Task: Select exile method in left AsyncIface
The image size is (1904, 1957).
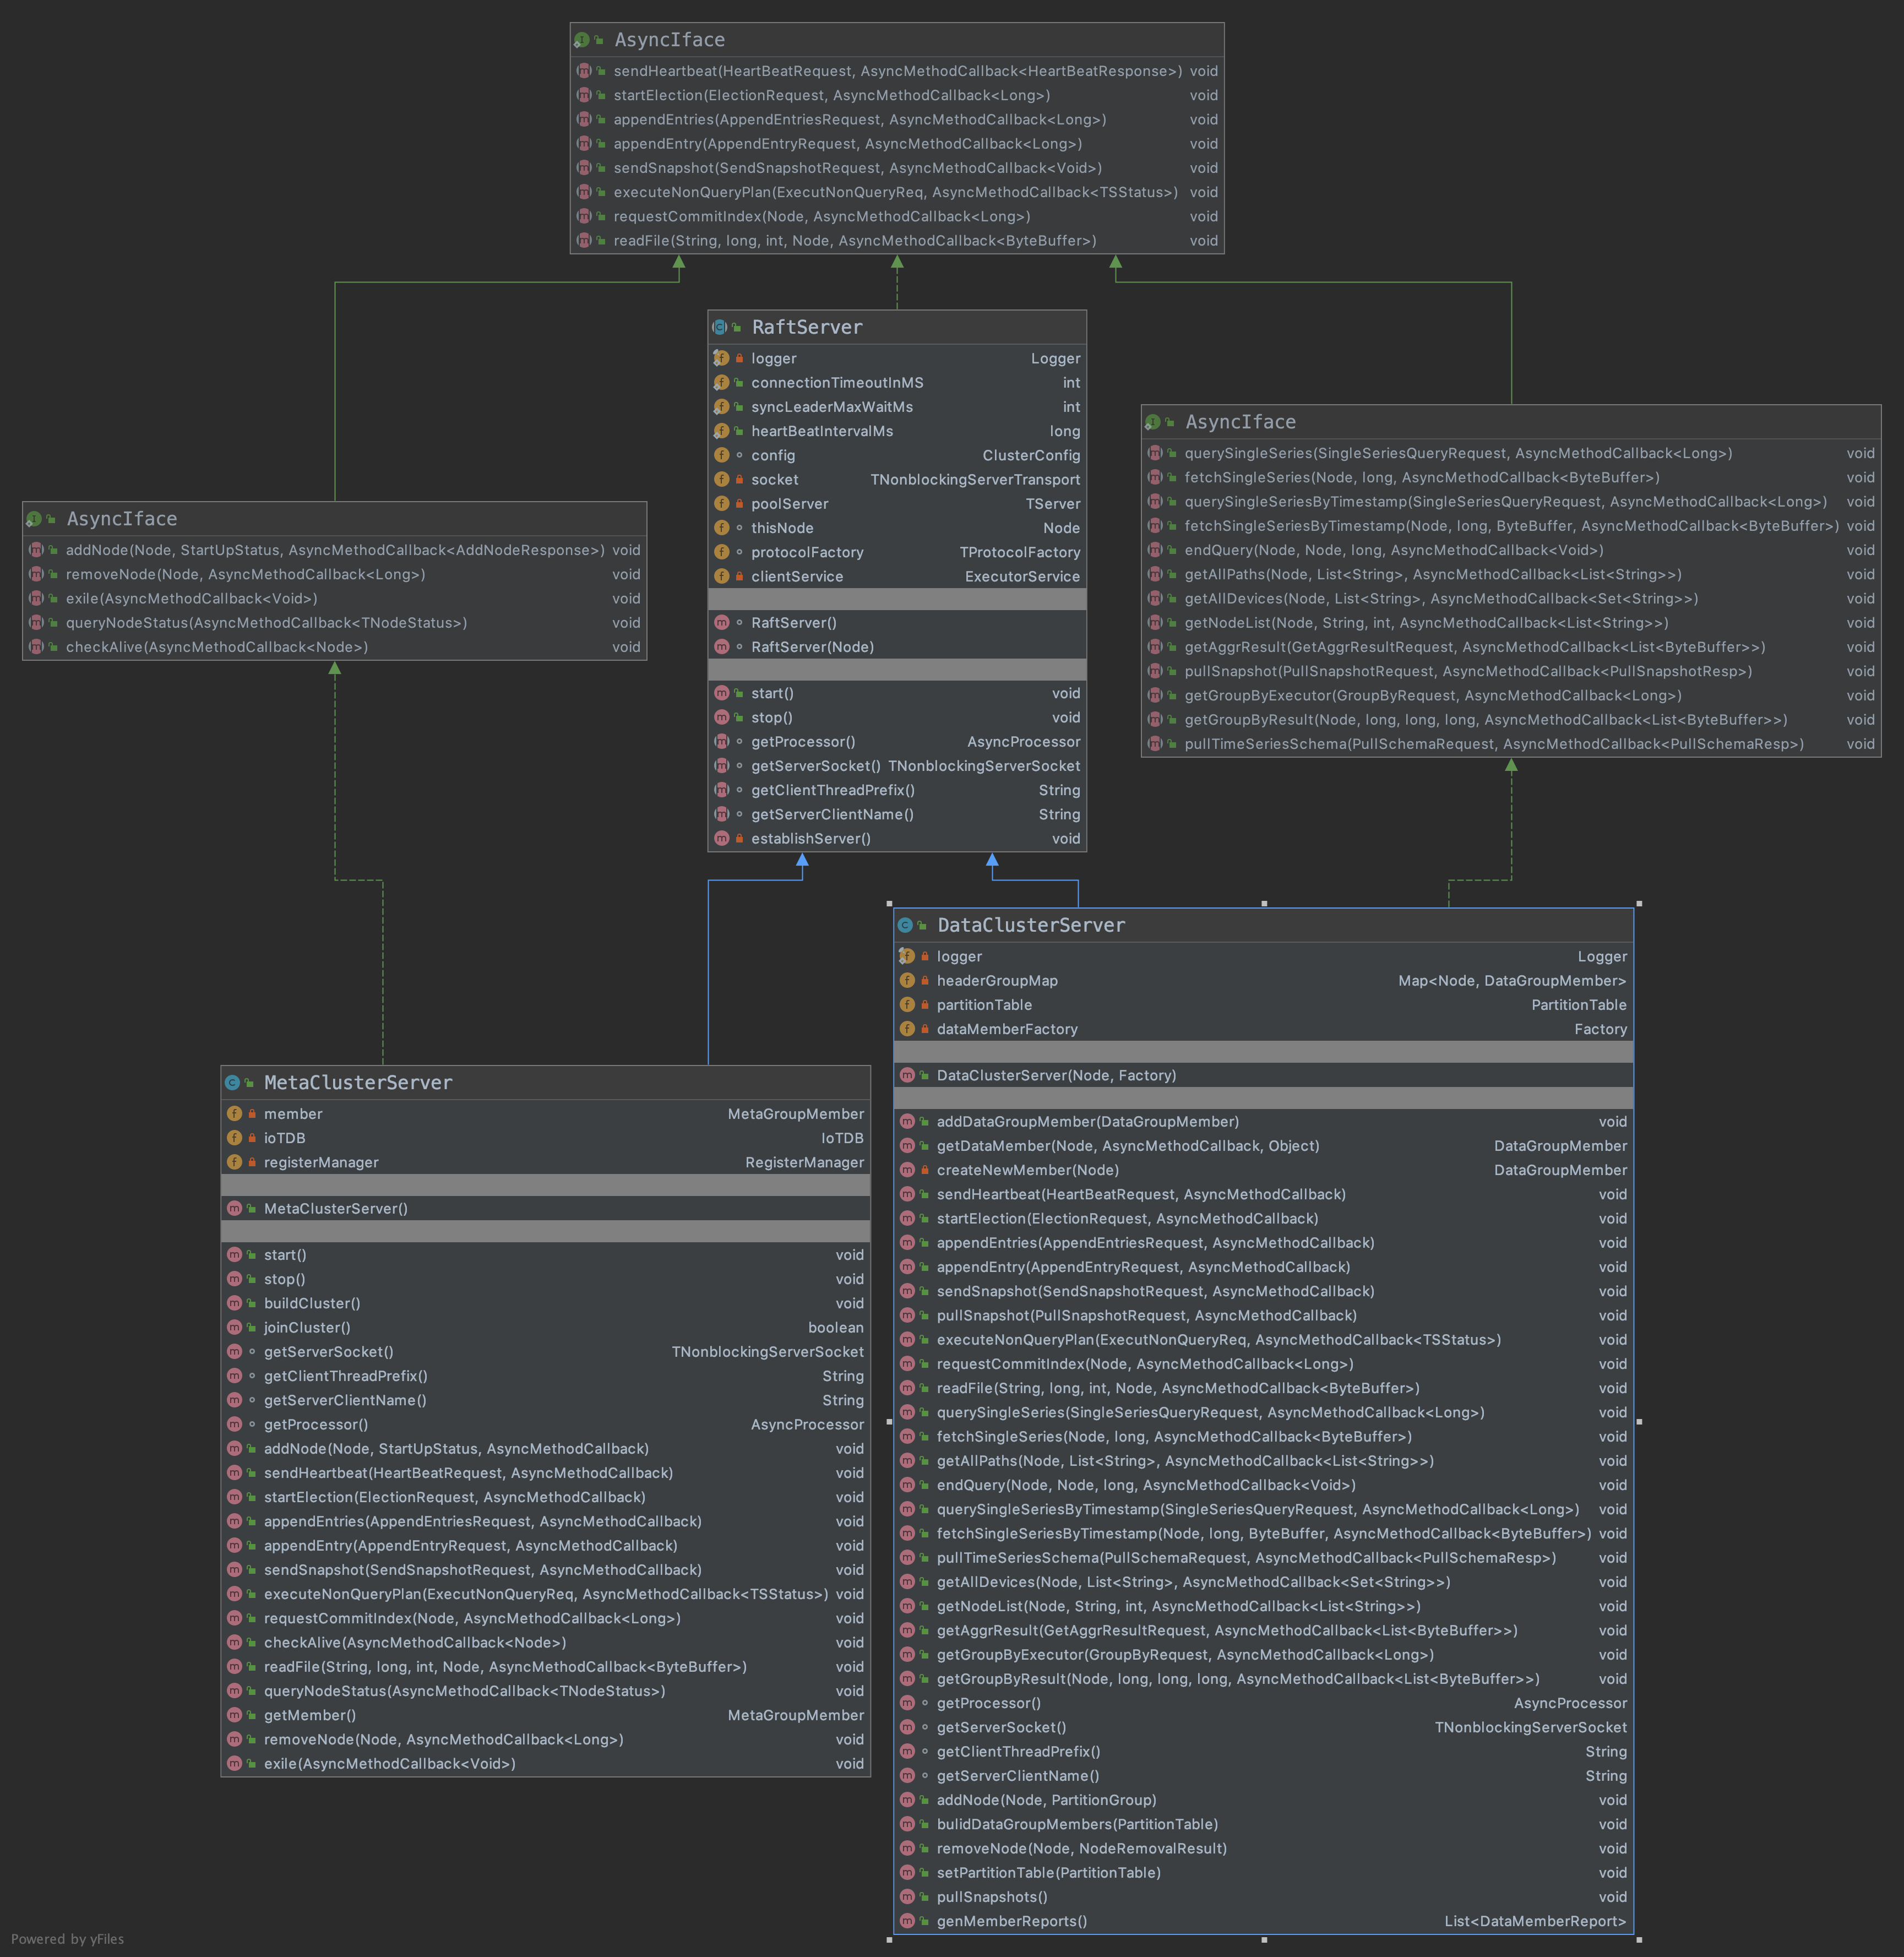Action: pyautogui.click(x=335, y=598)
